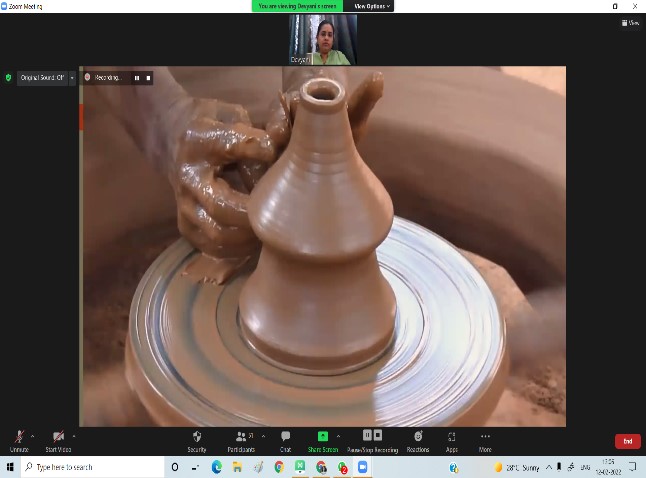The image size is (646, 478).
Task: Open the Apps panel
Action: (x=451, y=438)
